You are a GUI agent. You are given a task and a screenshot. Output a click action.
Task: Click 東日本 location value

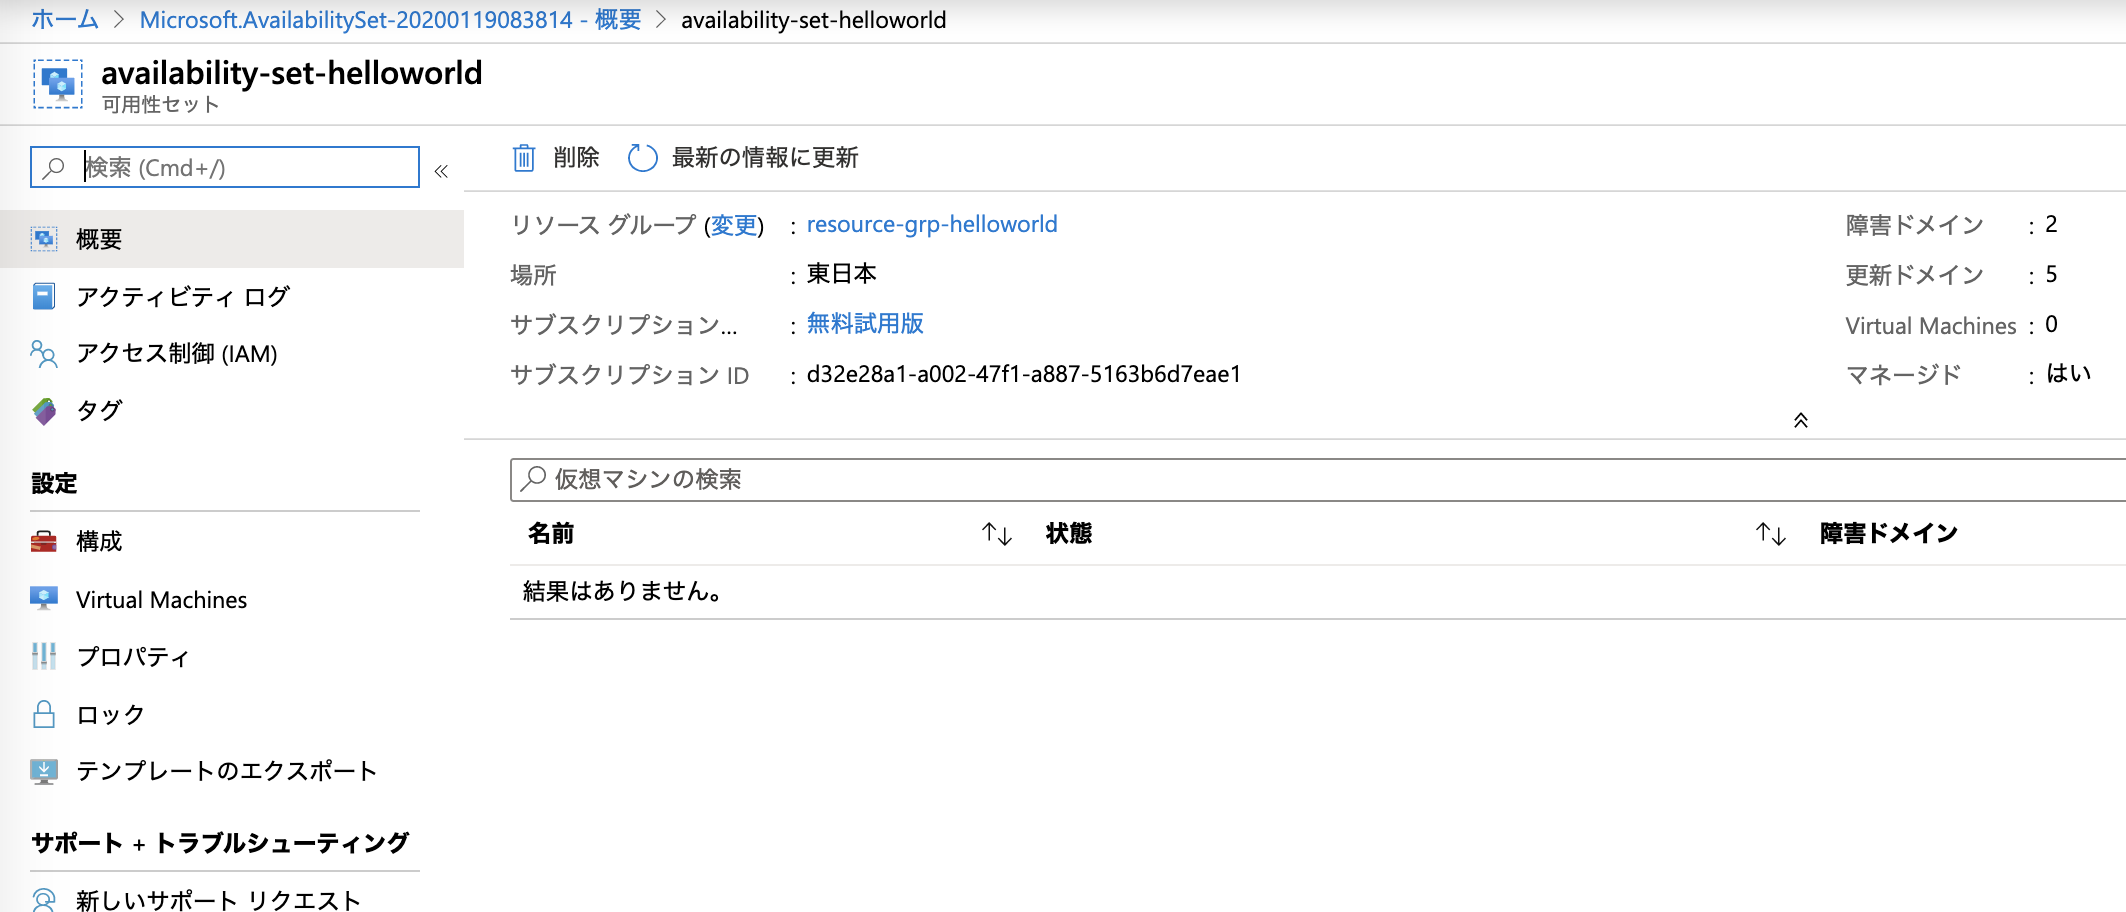tap(842, 274)
